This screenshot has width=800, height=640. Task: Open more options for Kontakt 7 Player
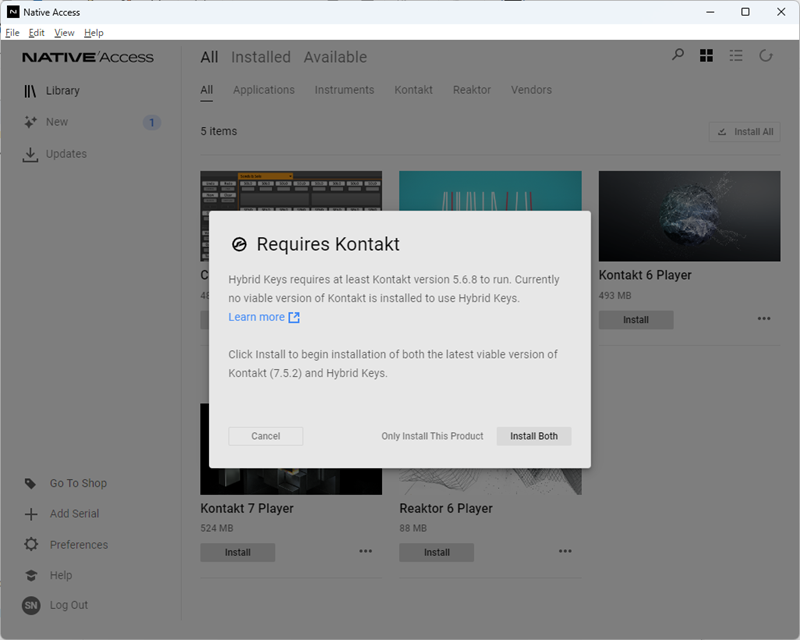click(365, 551)
